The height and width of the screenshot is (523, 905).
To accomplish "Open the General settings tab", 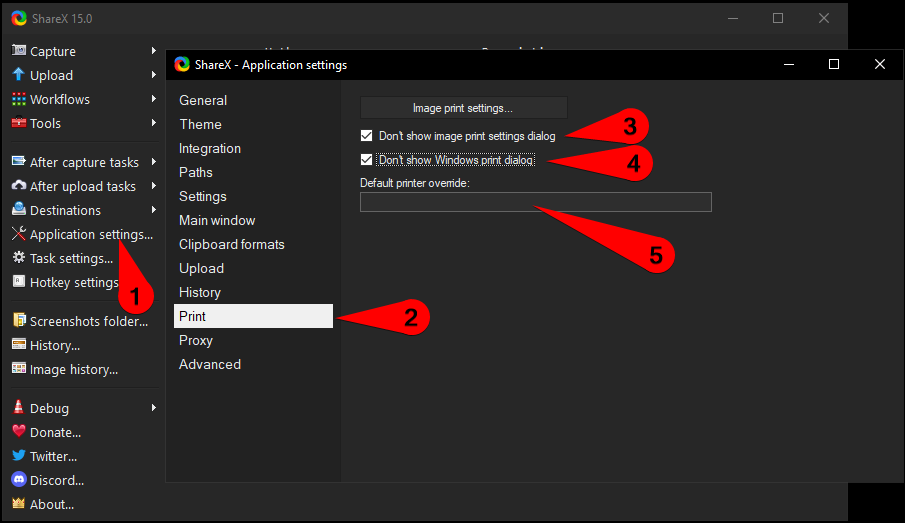I will pos(253,100).
